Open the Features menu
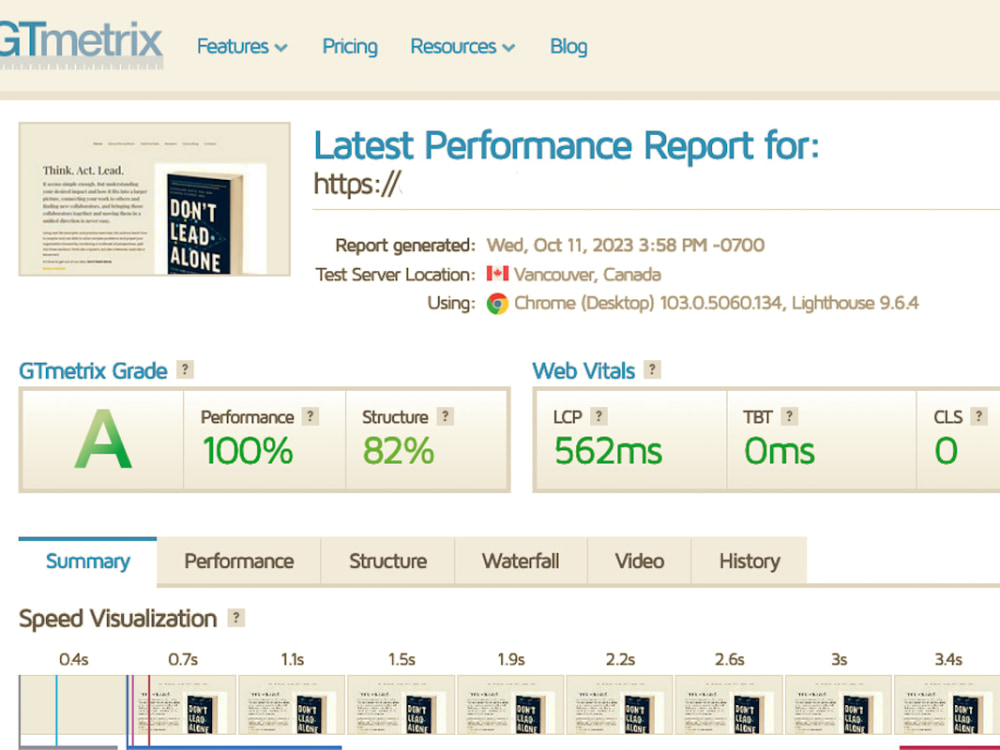The image size is (1000, 750). point(242,47)
